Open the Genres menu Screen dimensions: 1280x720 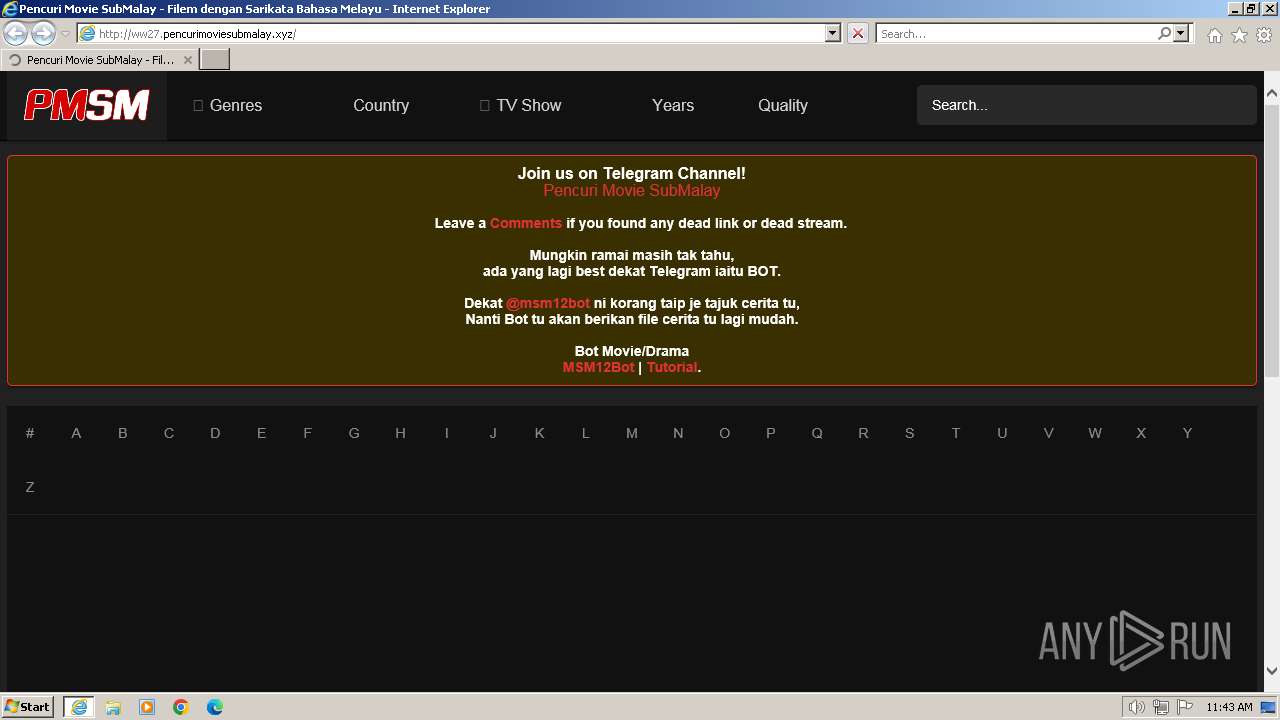pyautogui.click(x=227, y=105)
